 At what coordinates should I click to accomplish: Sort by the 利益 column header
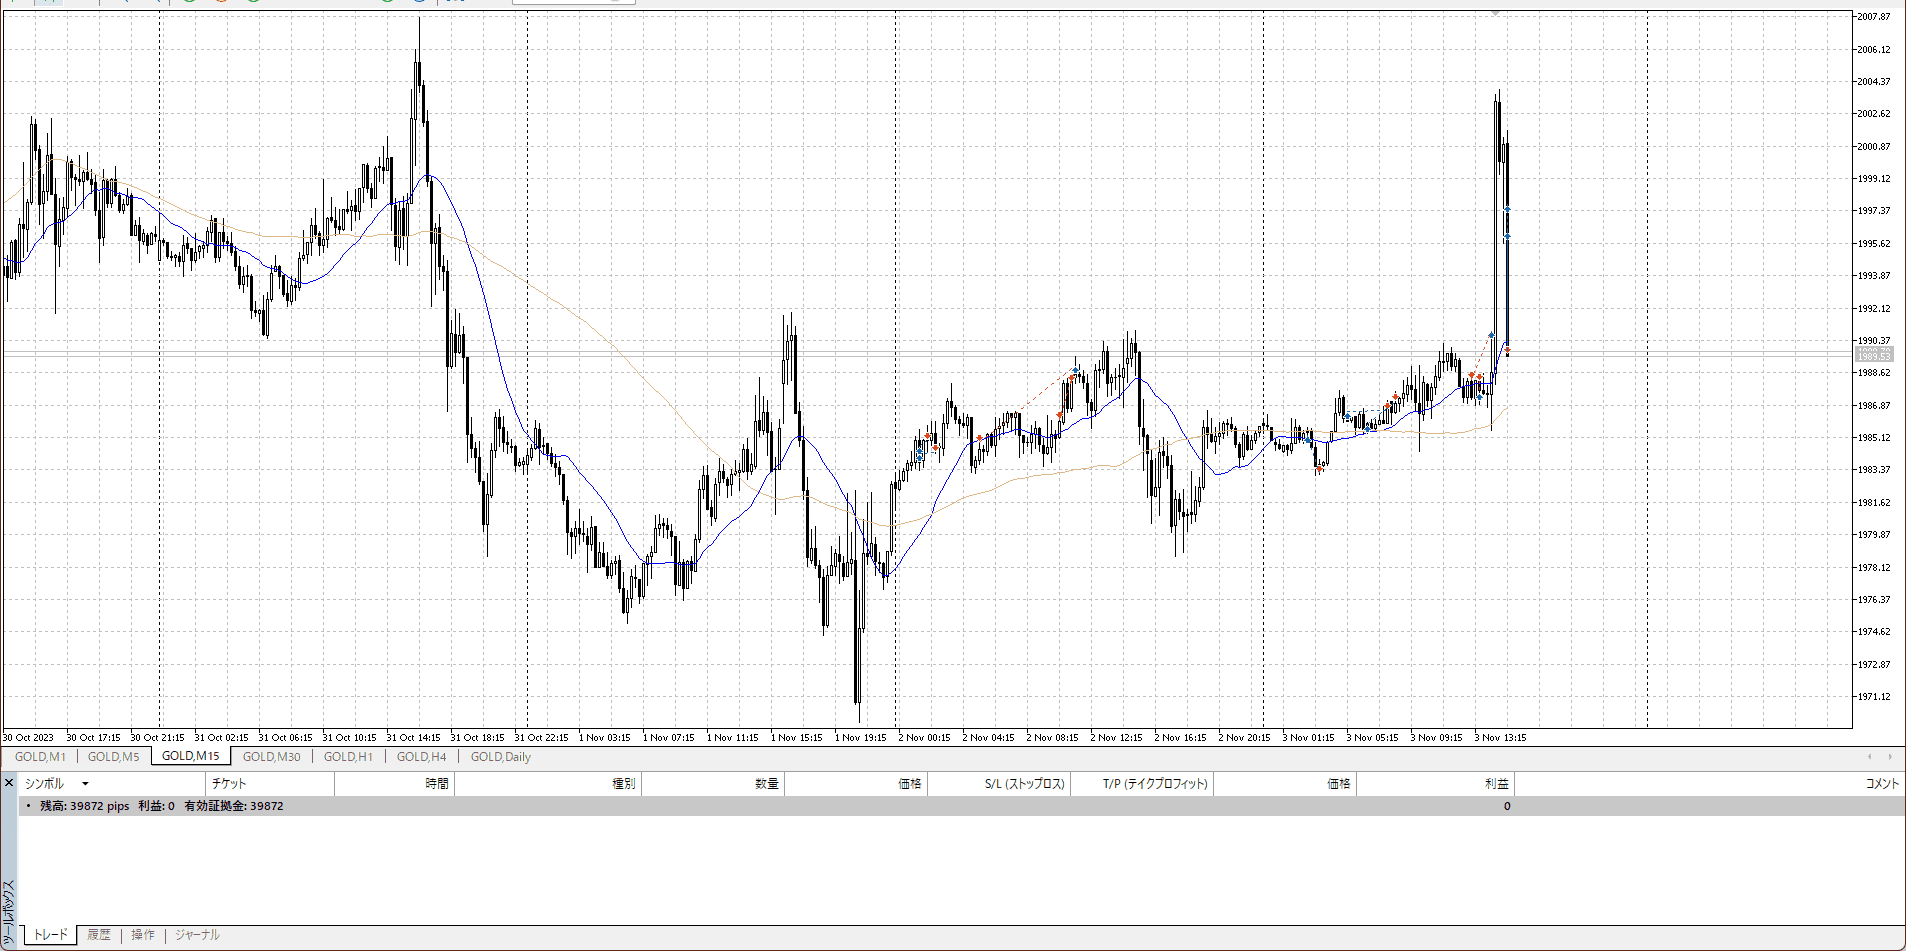pos(1496,784)
